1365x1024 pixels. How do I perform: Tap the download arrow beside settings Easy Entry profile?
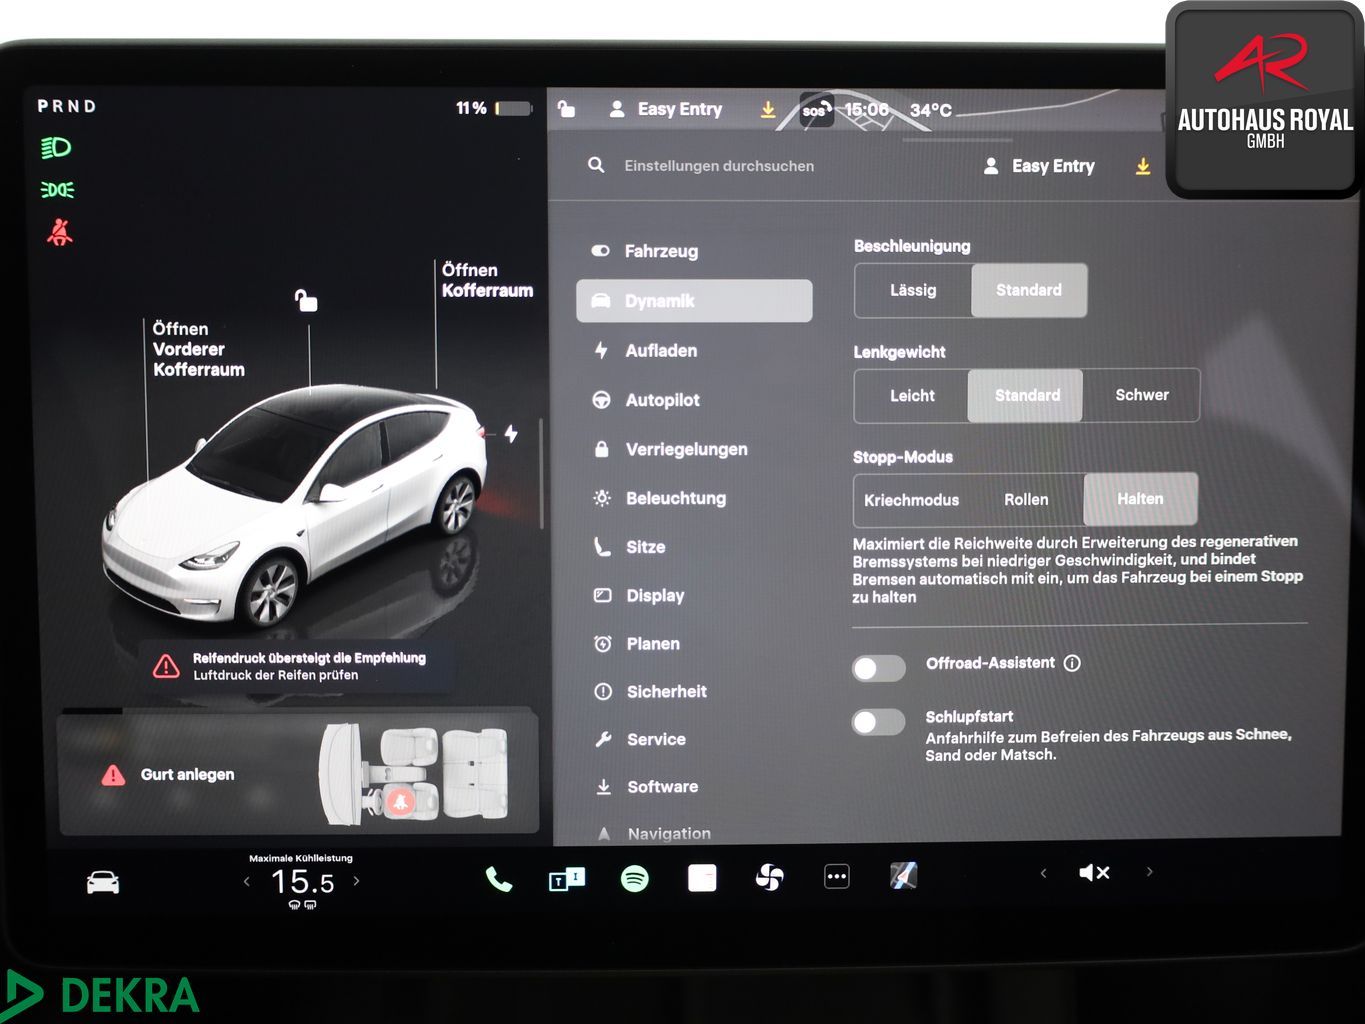[1143, 167]
